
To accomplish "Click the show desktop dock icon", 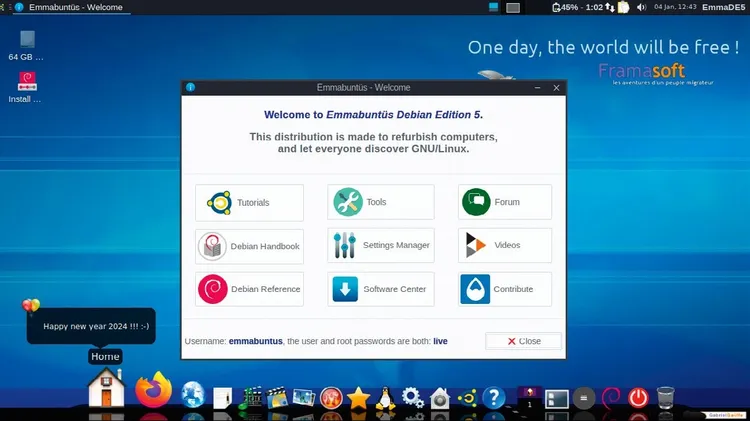I will click(x=557, y=399).
